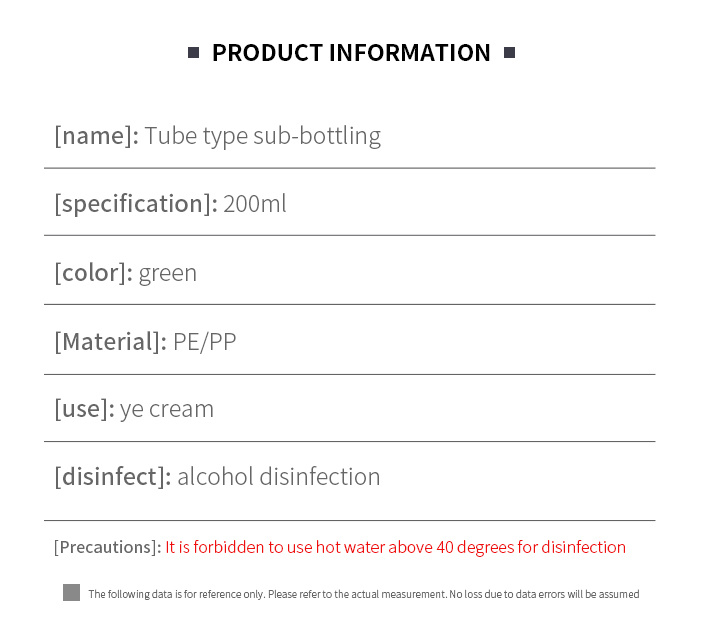This screenshot has width=703, height=638.
Task: Click the PE/PP material value
Action: pos(204,342)
